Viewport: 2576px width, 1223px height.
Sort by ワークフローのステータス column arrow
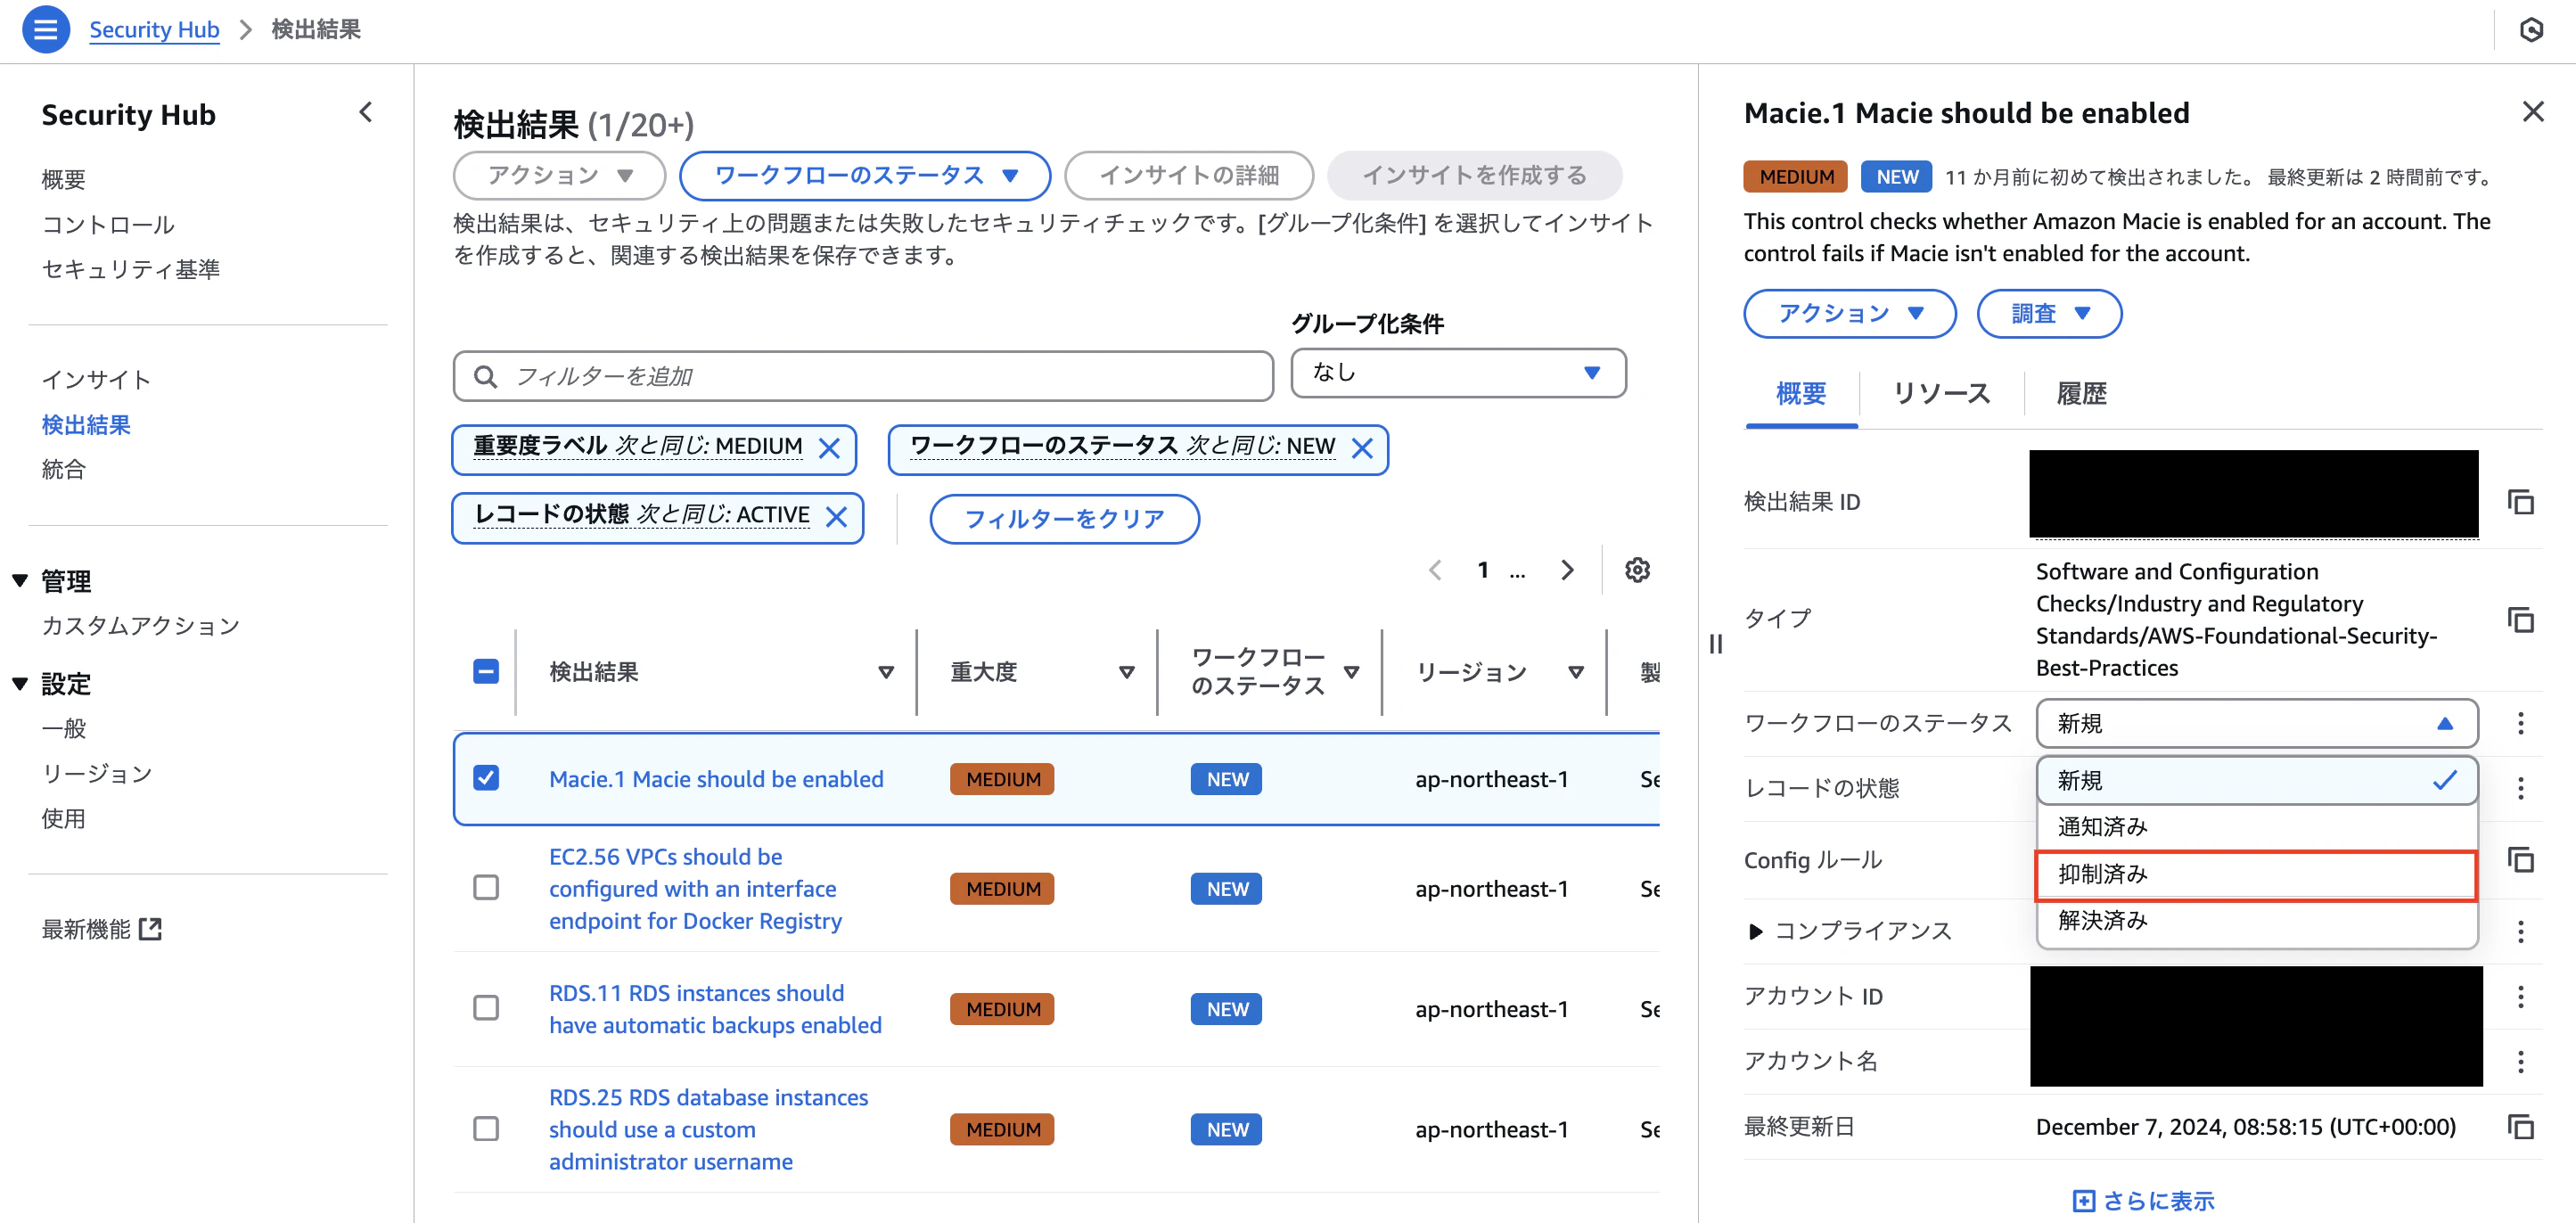coord(1352,672)
